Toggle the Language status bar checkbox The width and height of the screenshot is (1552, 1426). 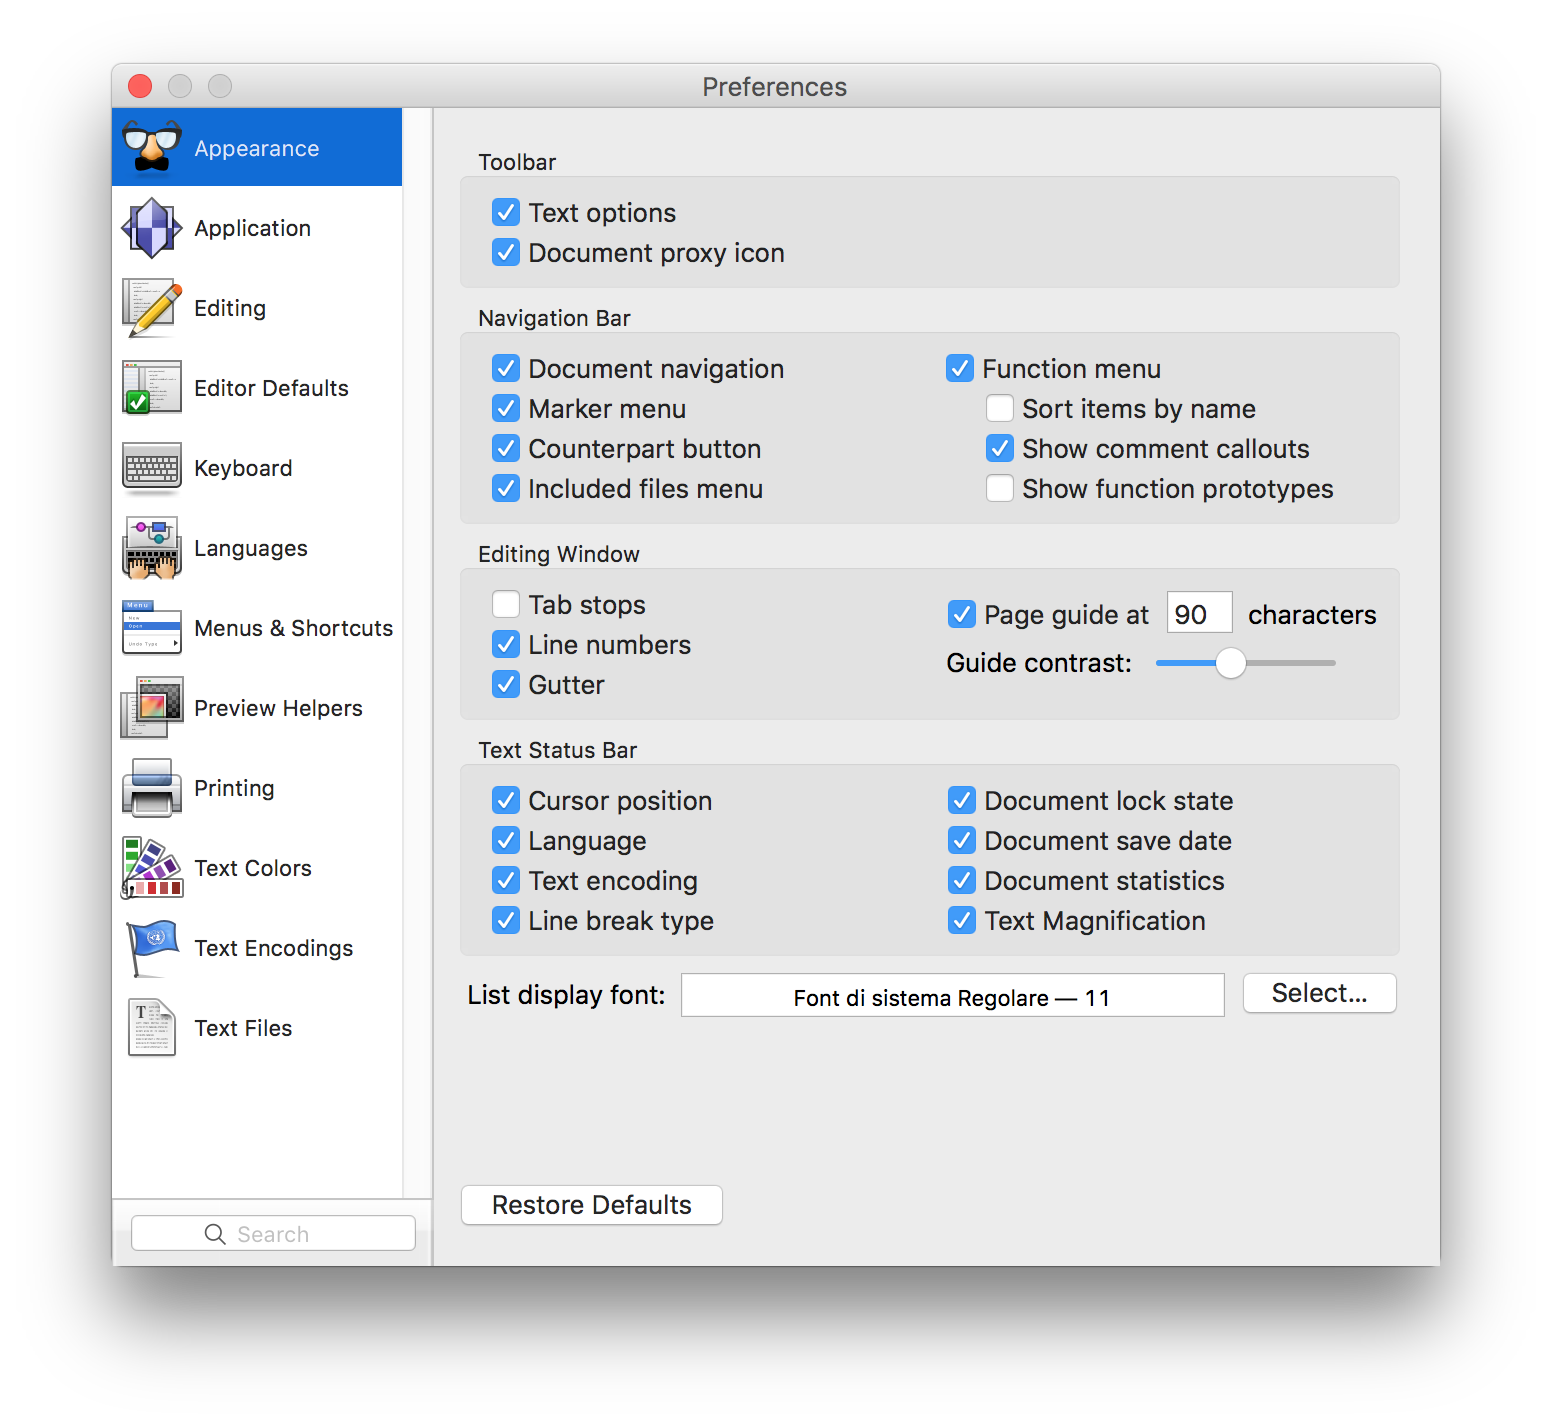point(506,840)
